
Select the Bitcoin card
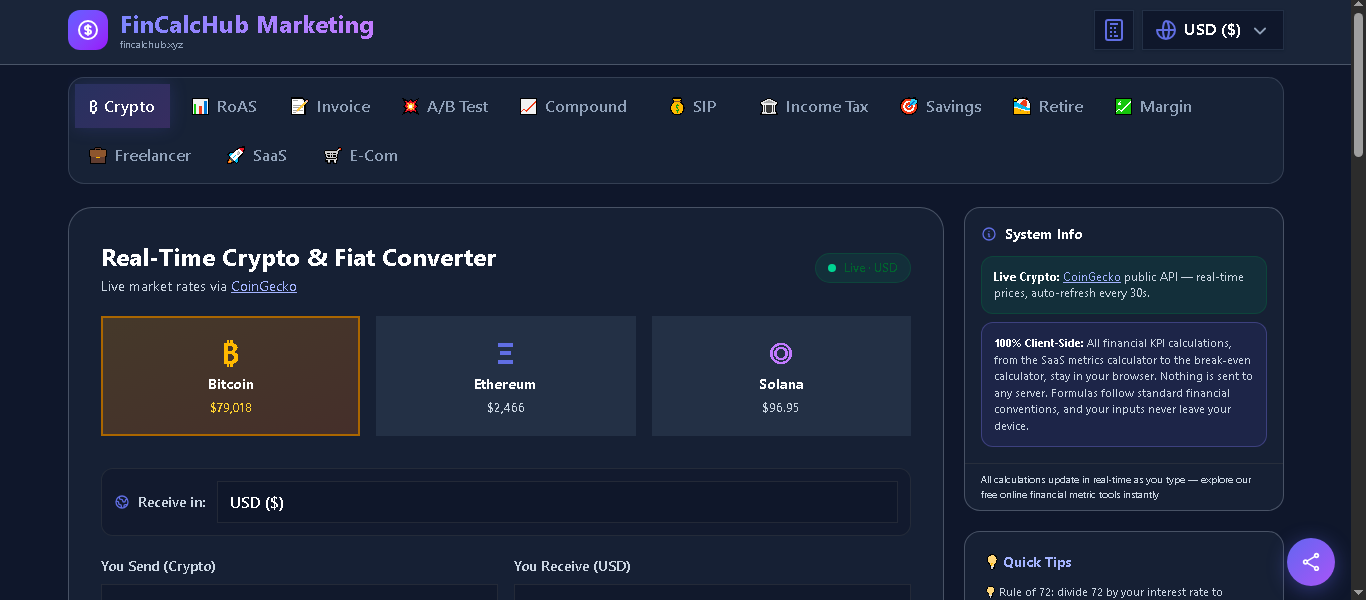230,376
